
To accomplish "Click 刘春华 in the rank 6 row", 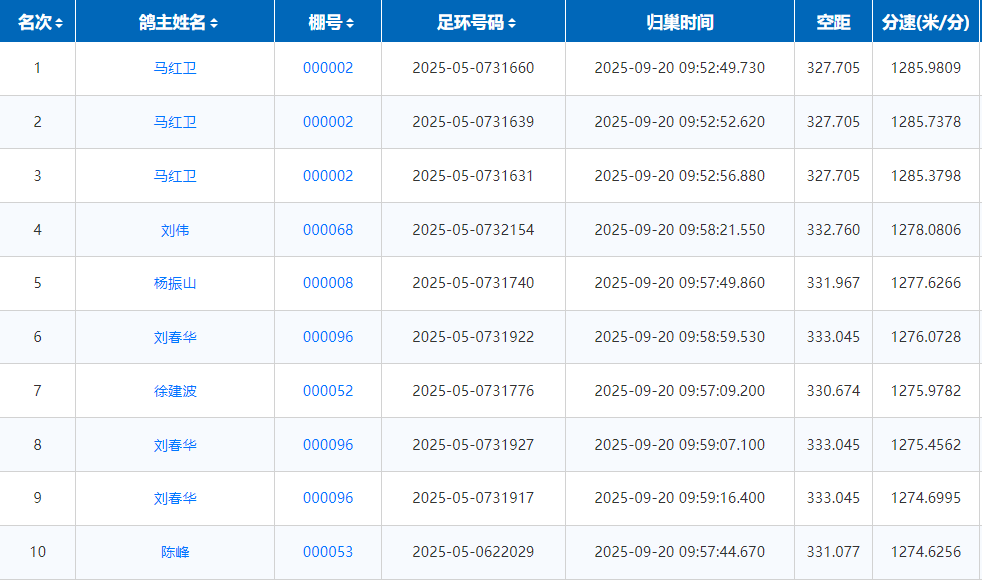I will 175,337.
